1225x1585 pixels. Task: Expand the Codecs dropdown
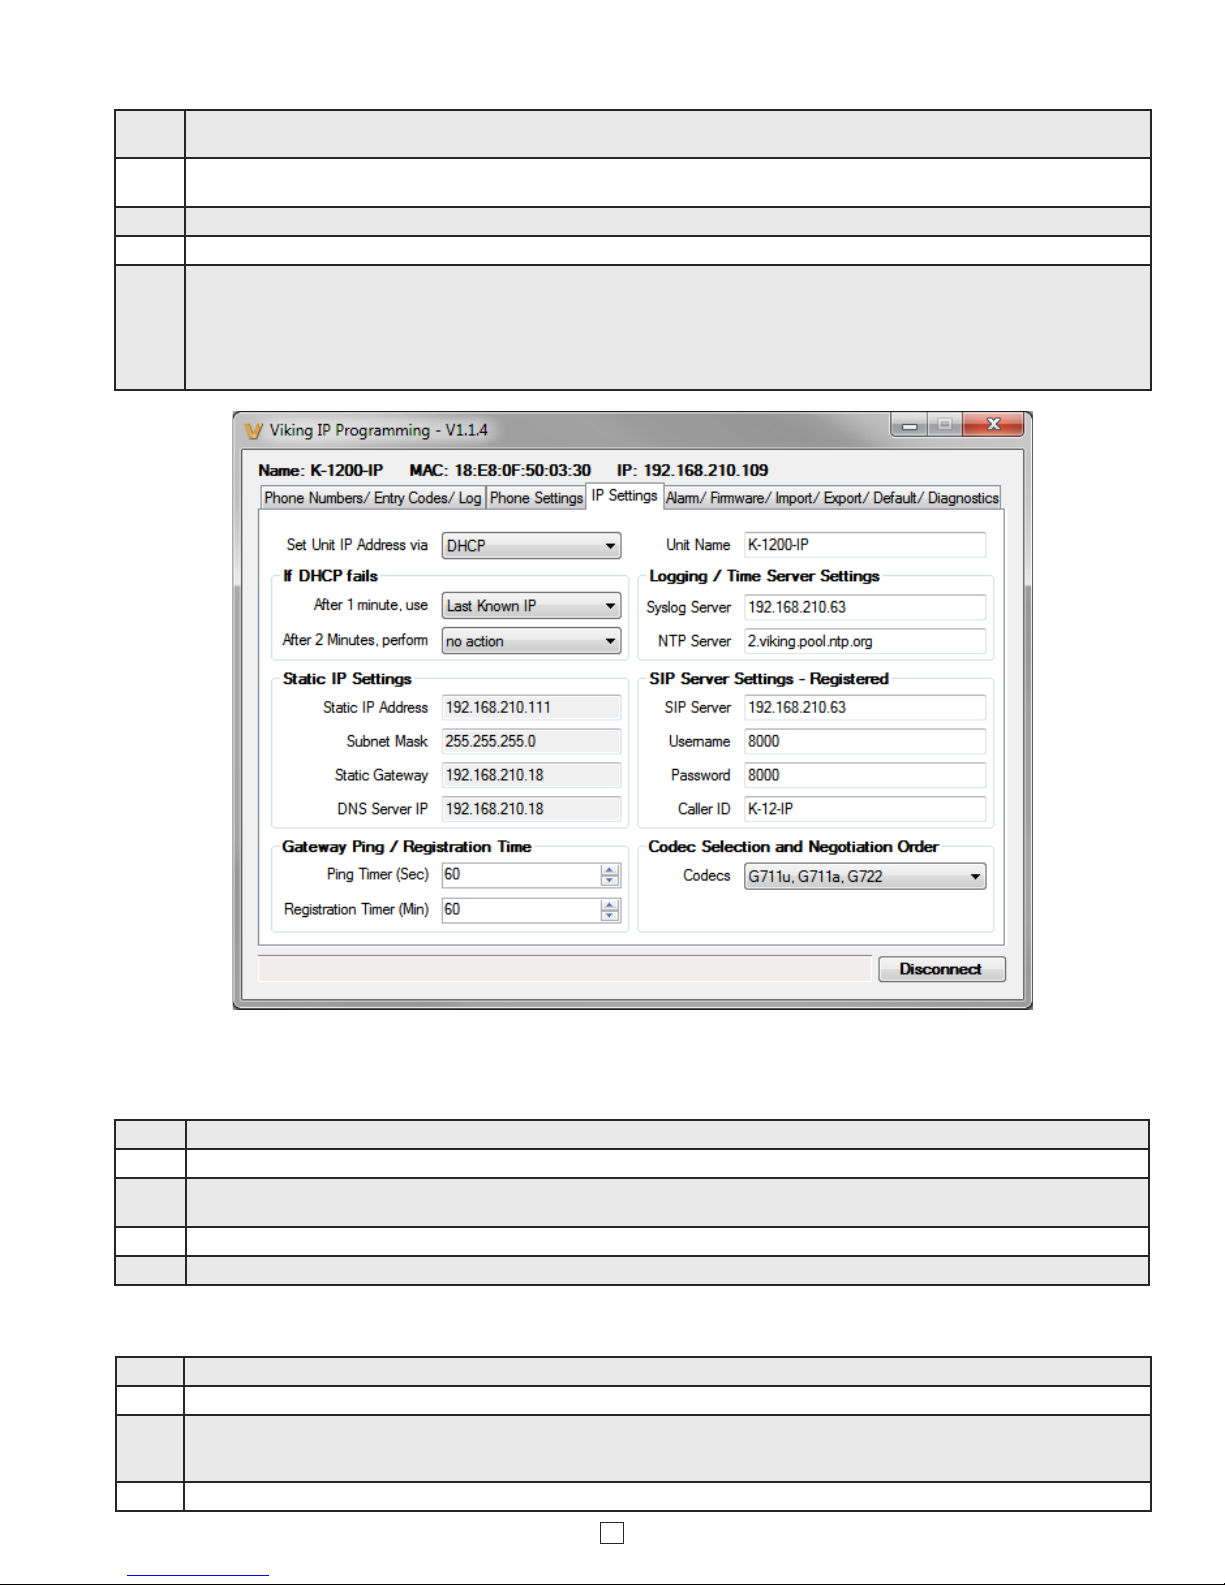click(x=865, y=877)
